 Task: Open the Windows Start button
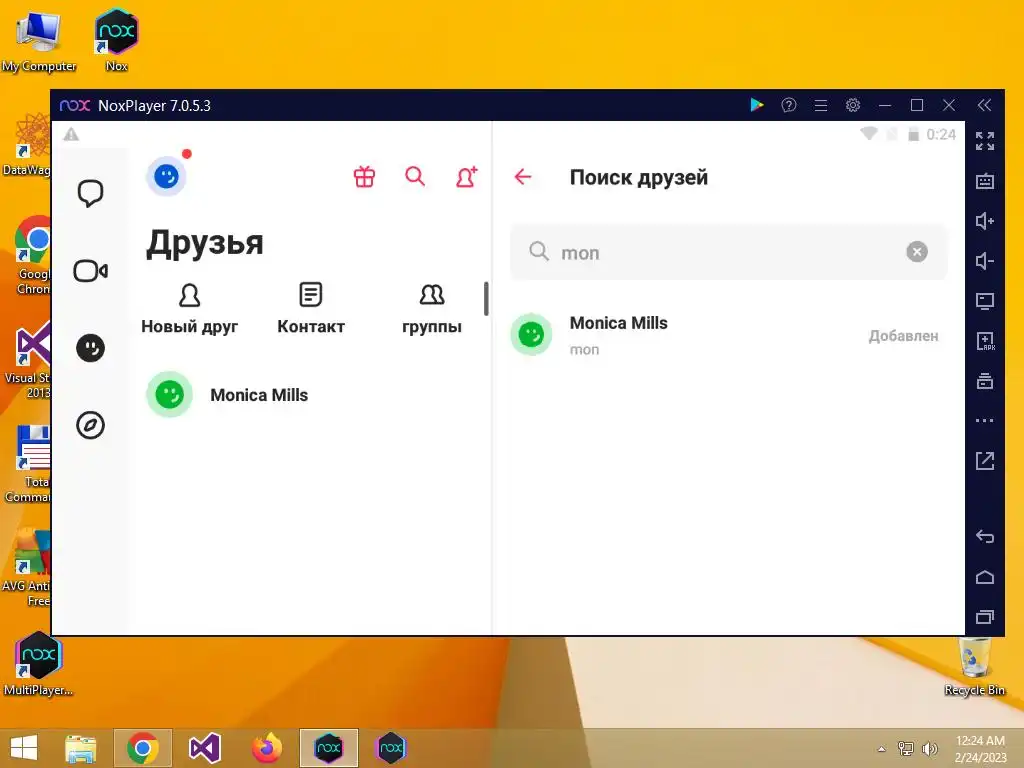24,748
